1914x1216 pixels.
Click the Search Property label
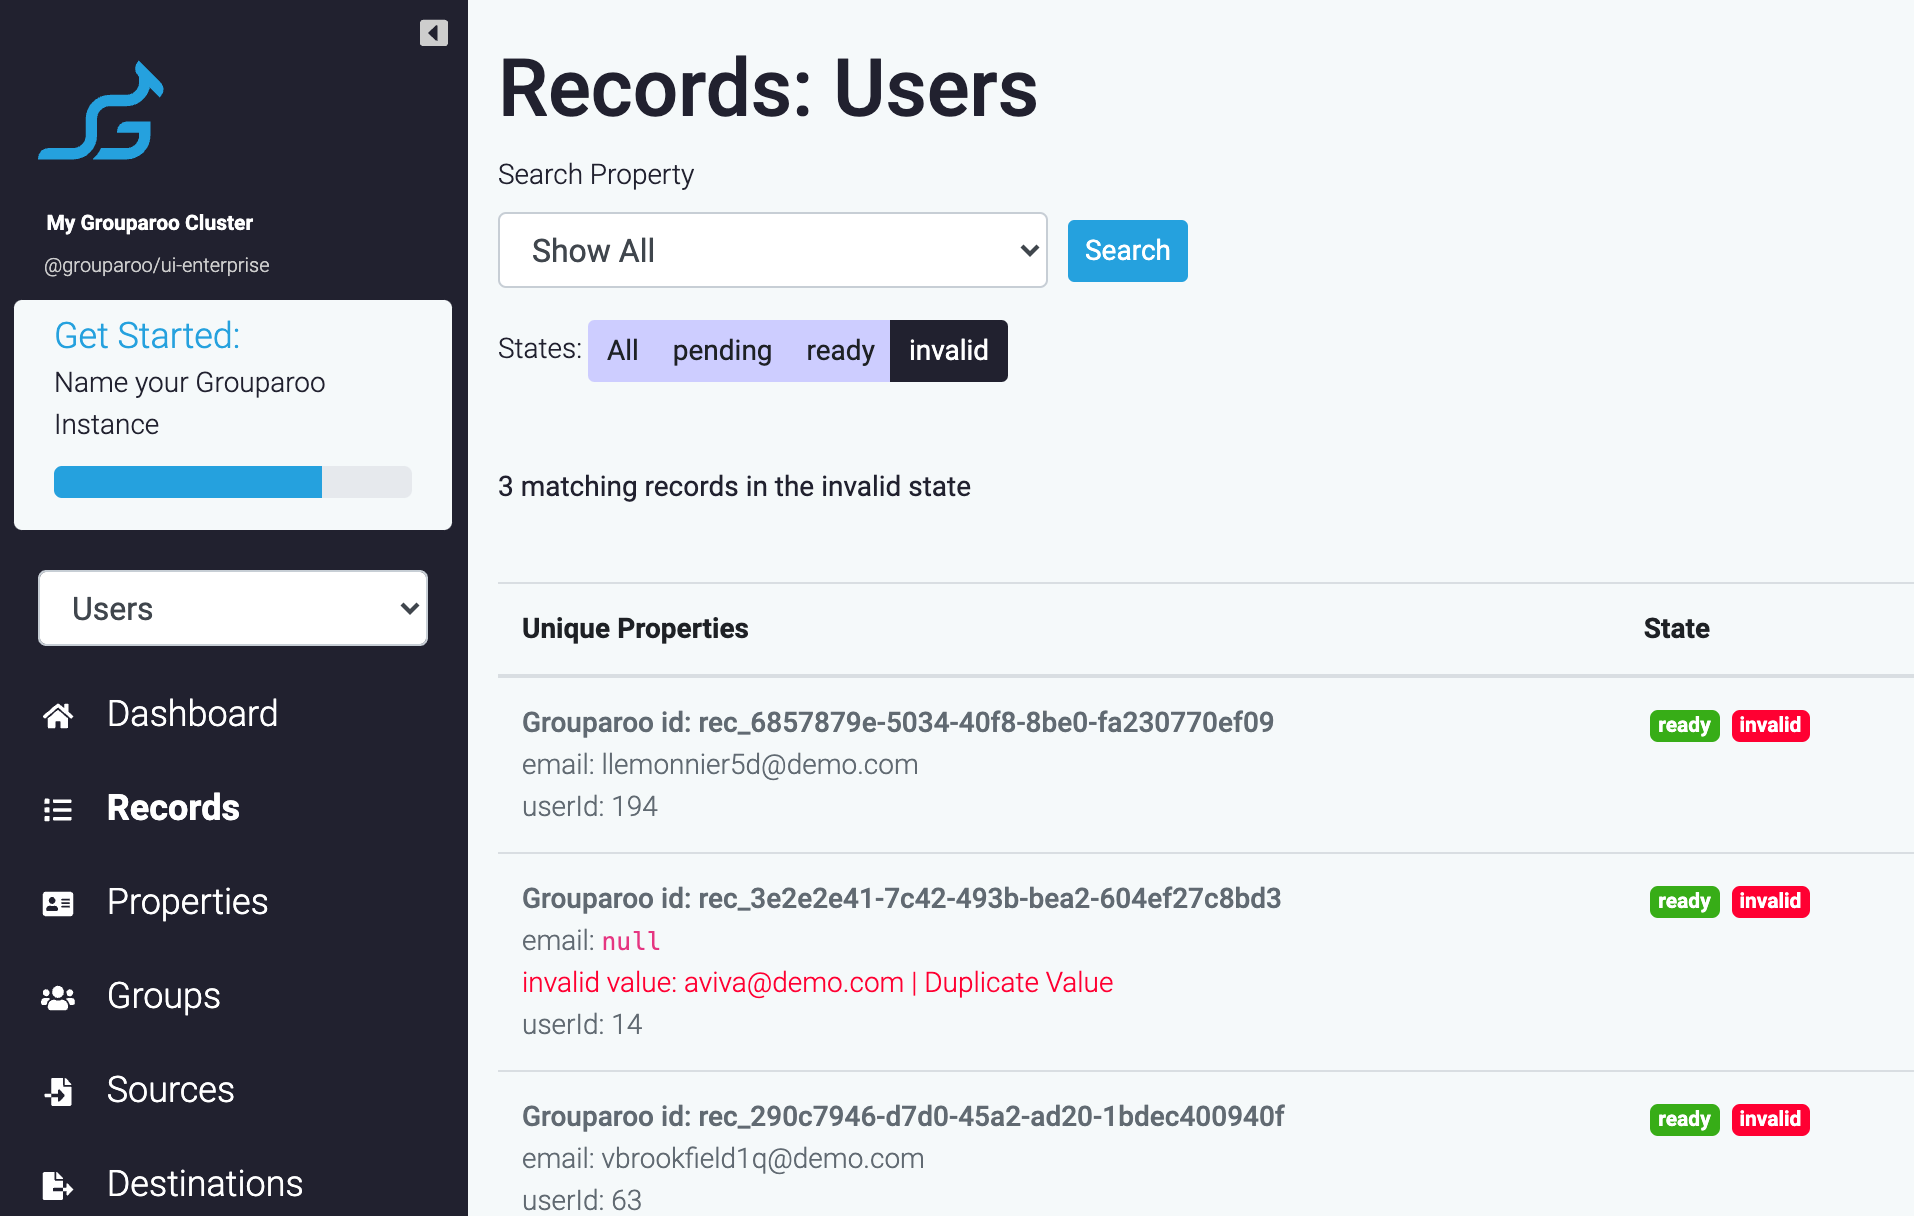(x=596, y=174)
